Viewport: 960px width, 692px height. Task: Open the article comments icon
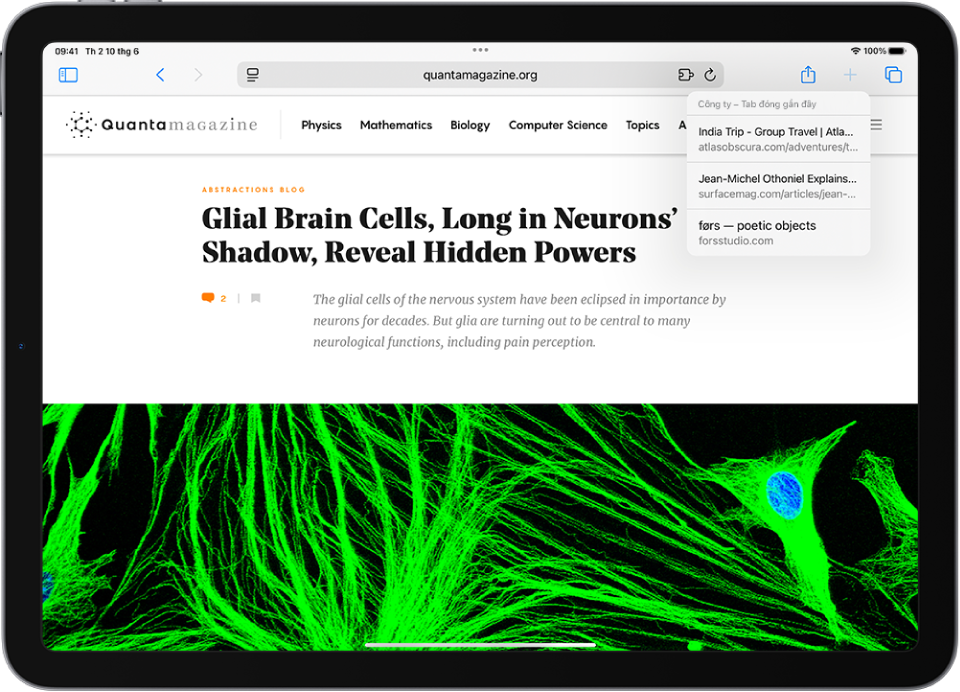(x=208, y=298)
